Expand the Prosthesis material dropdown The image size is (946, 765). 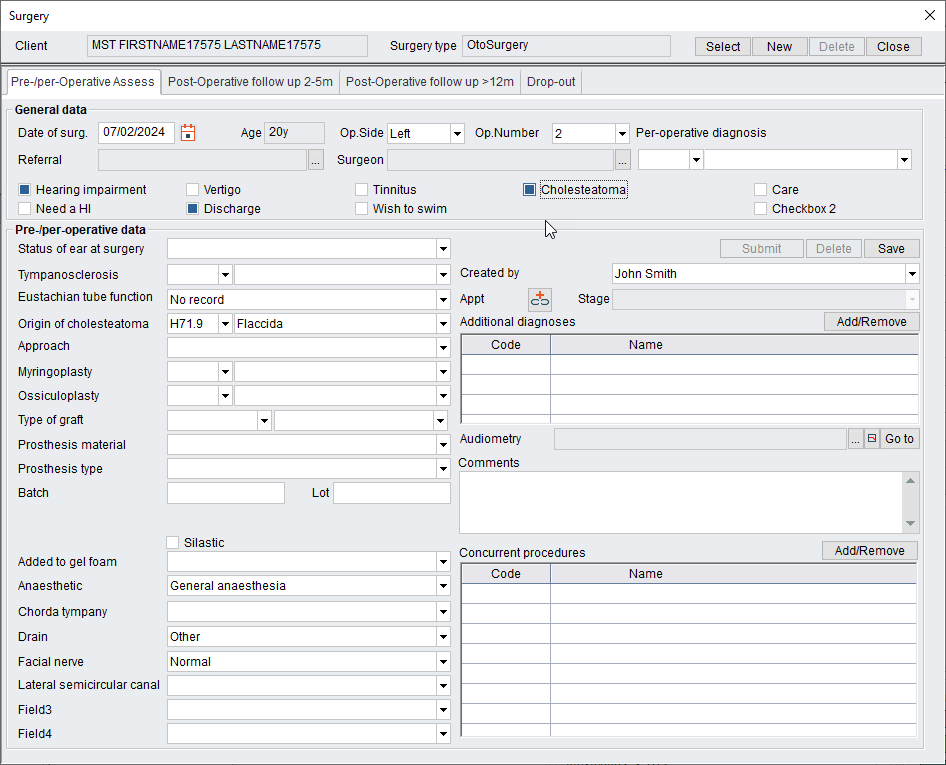[x=443, y=445]
